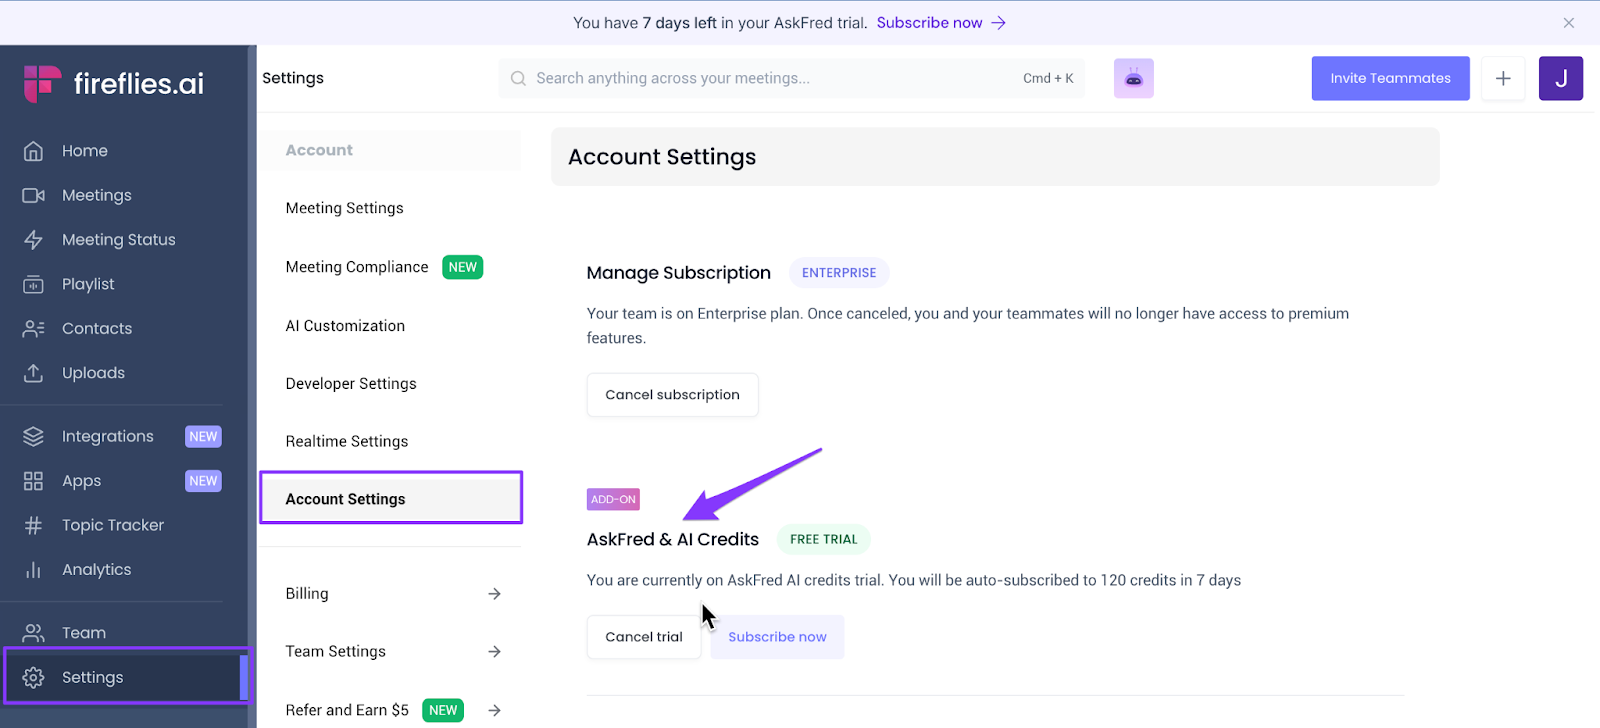
Task: Select Developer Settings in the settings menu
Action: coord(351,384)
